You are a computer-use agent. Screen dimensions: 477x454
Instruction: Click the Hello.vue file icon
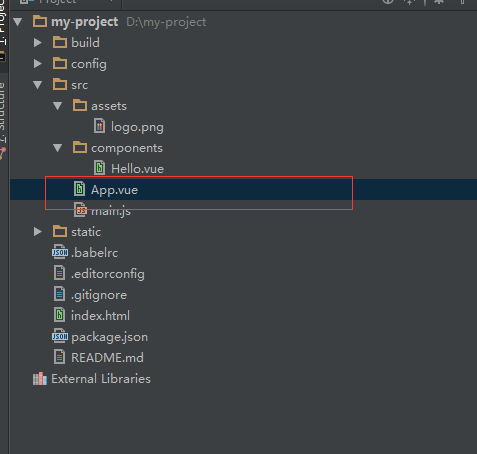(99, 168)
